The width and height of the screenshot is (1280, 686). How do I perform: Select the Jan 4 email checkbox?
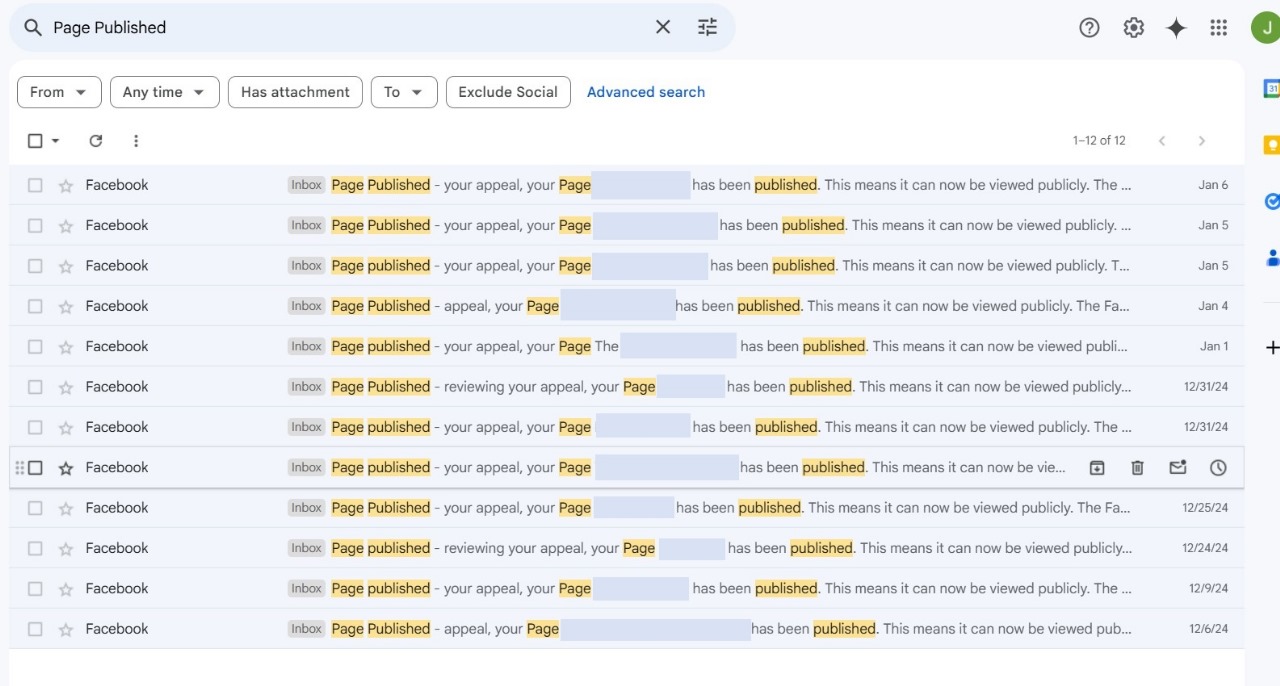(35, 306)
